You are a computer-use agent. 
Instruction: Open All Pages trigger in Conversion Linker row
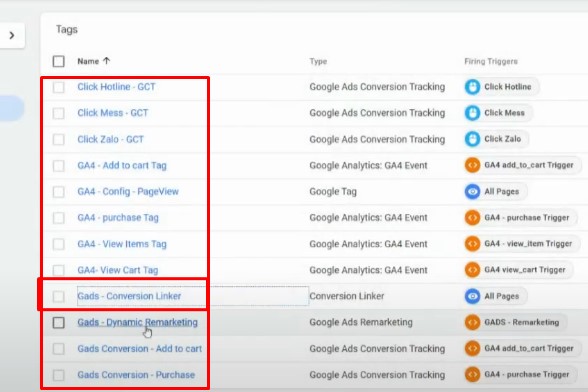496,296
